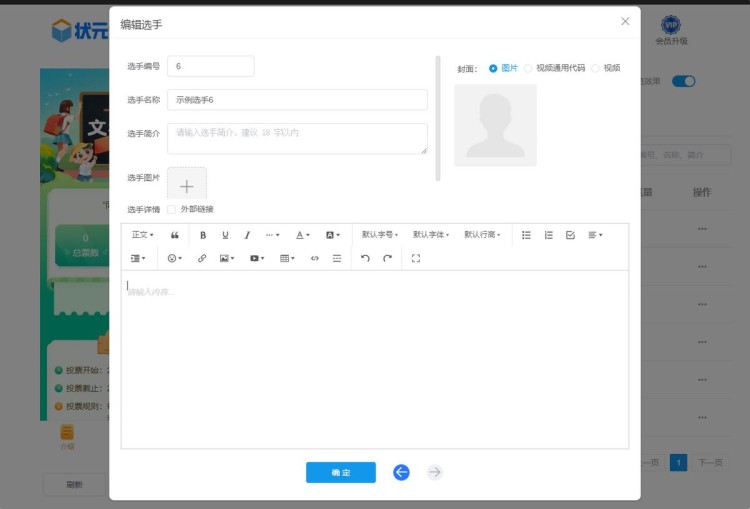Expand the 默认字体 font family dropdown
The image size is (750, 509).
[x=431, y=235]
